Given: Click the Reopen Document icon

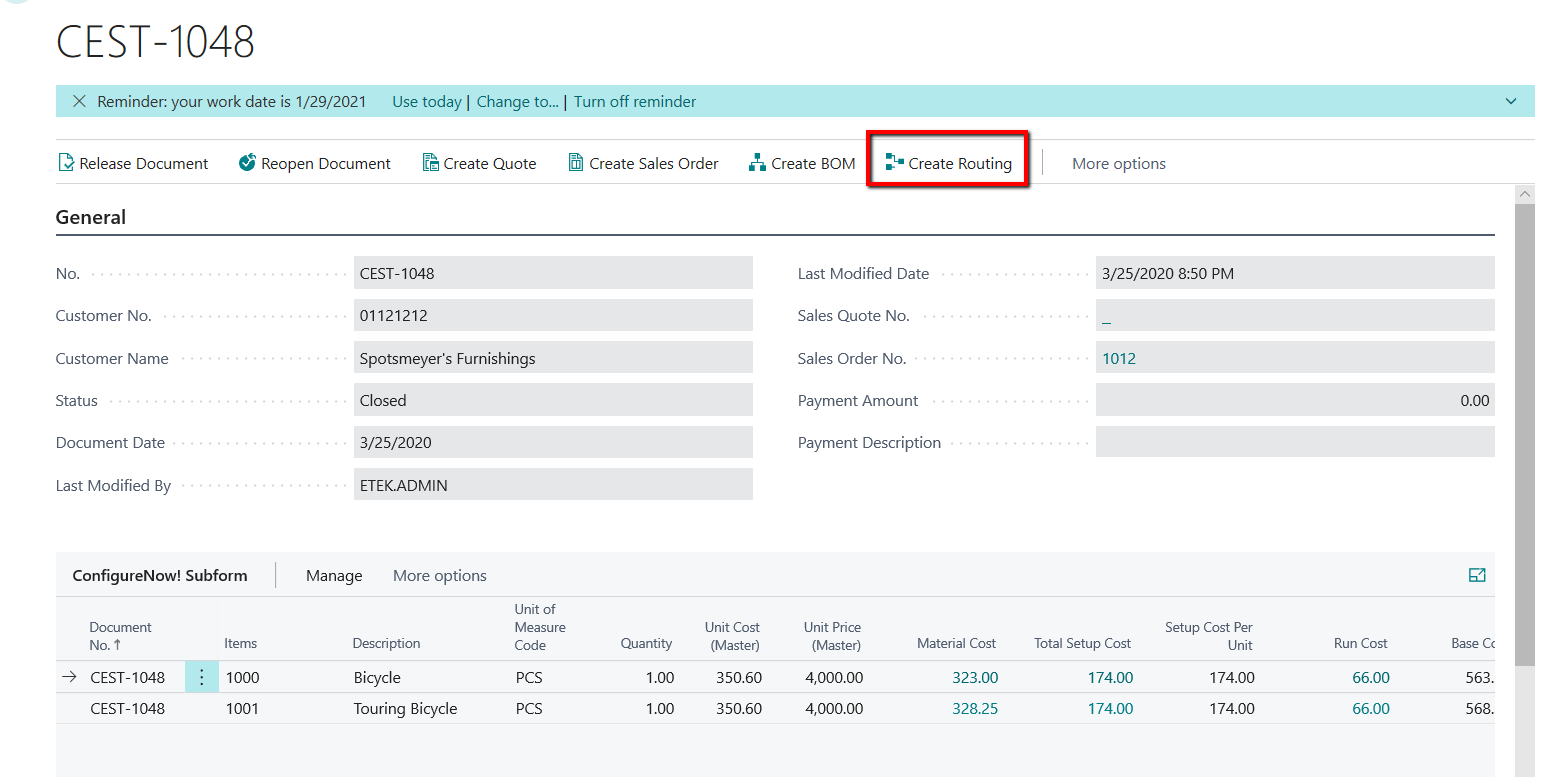Looking at the screenshot, I should click(248, 163).
